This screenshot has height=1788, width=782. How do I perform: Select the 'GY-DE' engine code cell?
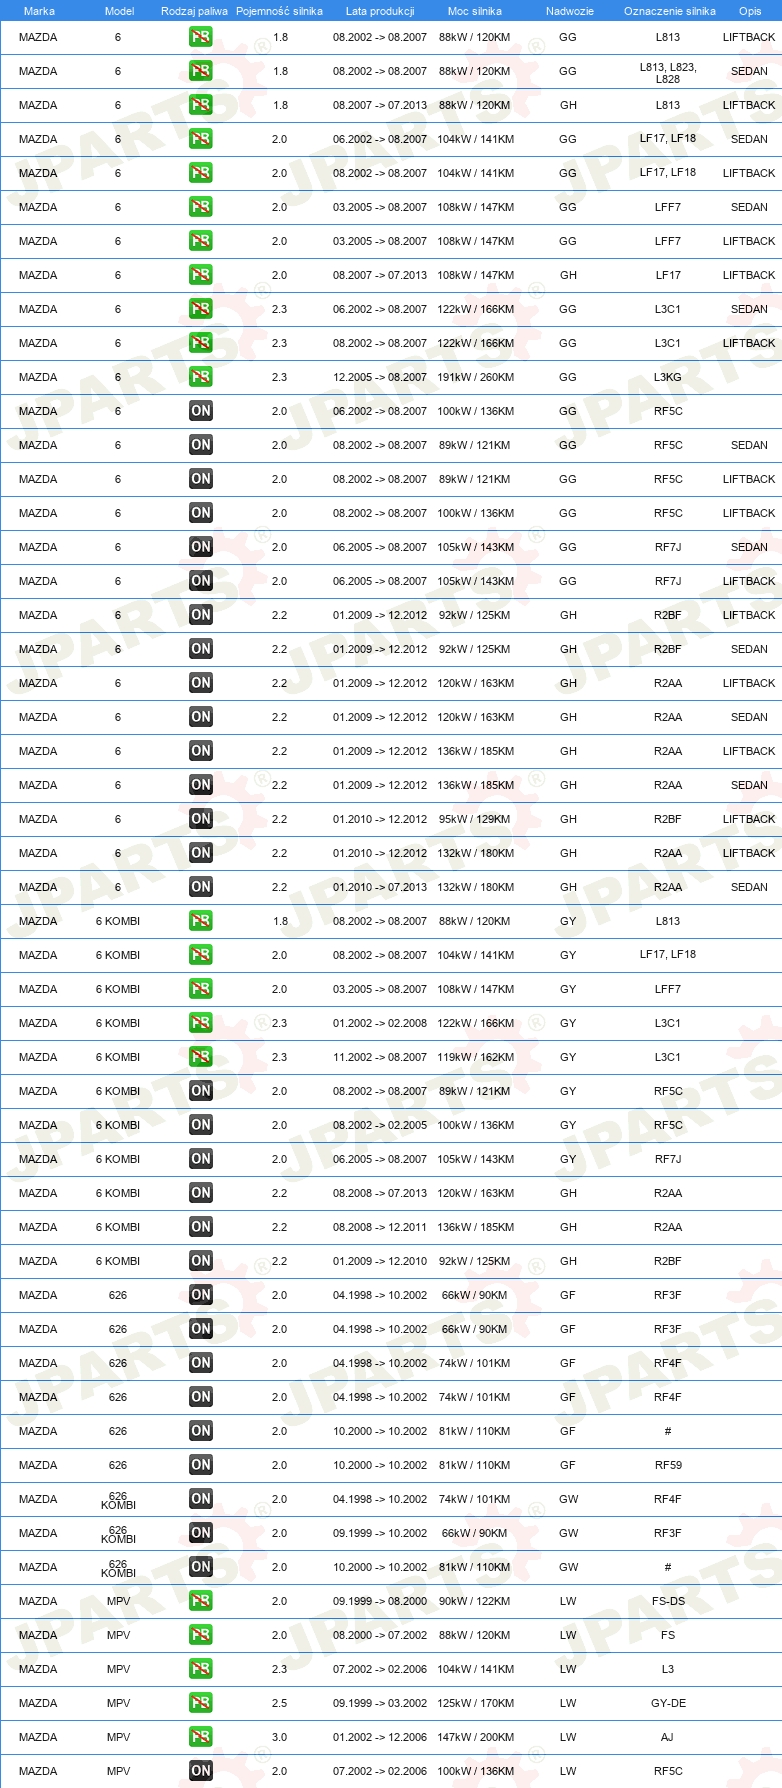[x=668, y=1703]
